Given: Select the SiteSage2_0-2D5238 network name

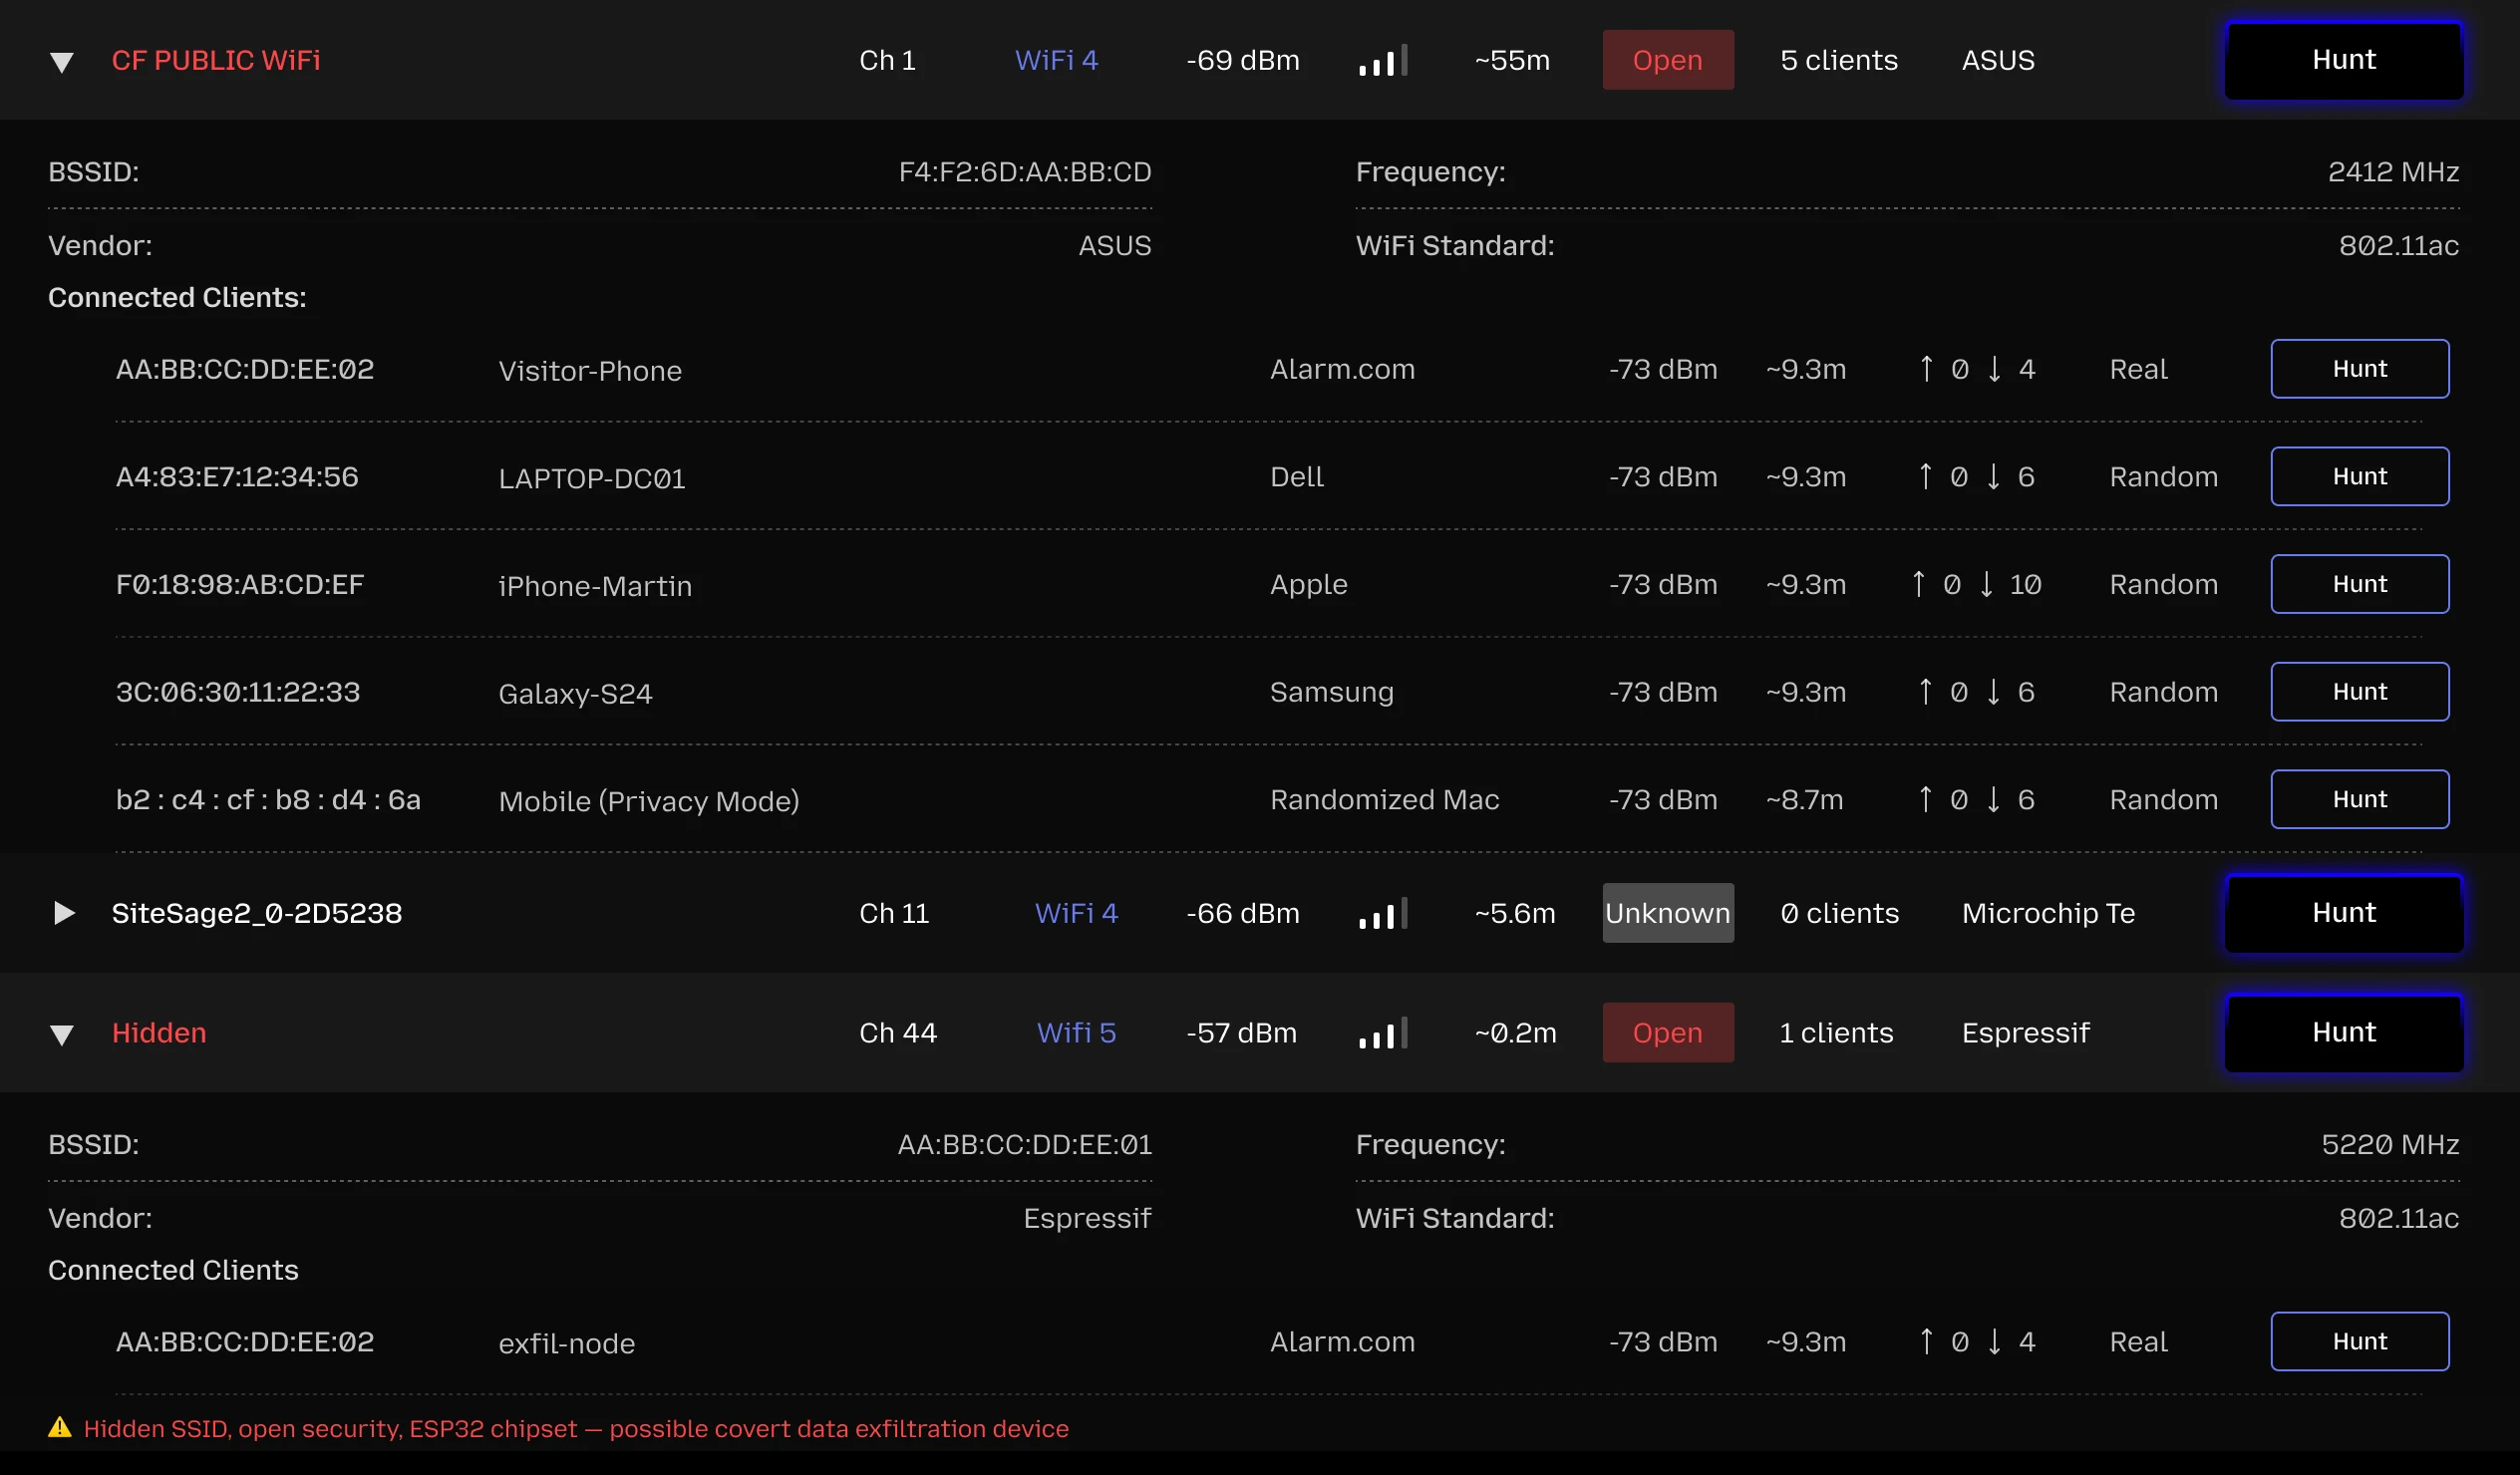Looking at the screenshot, I should click(x=257, y=913).
